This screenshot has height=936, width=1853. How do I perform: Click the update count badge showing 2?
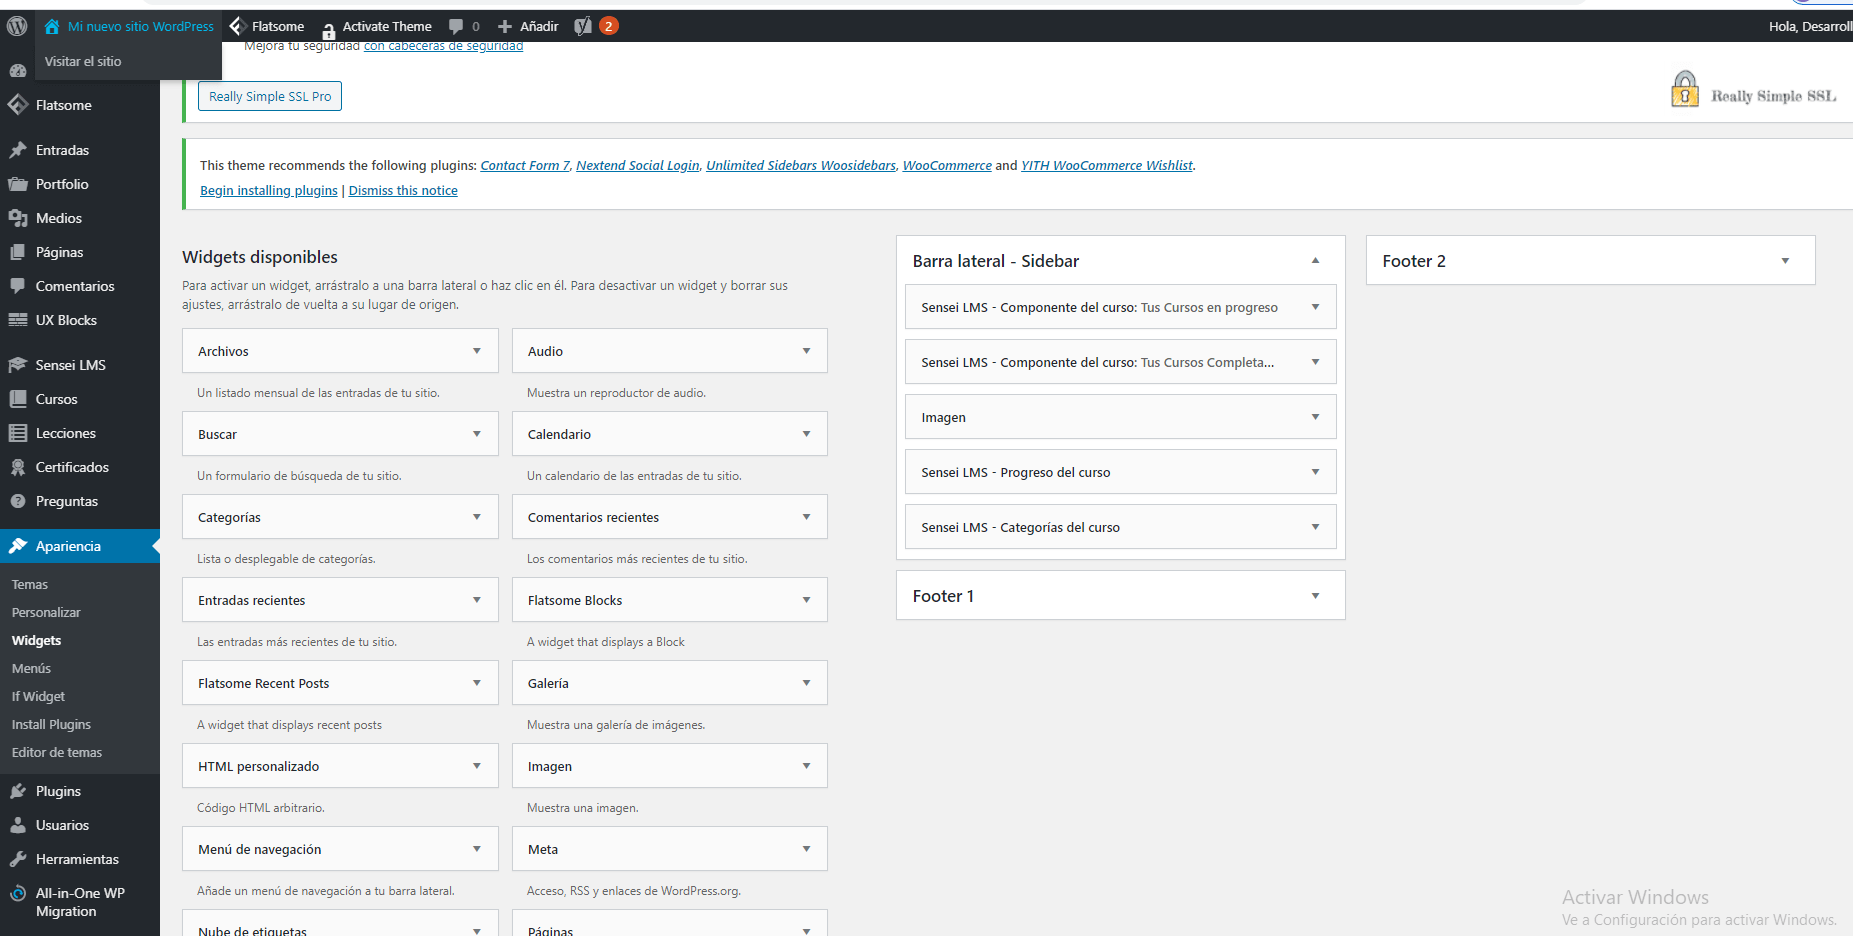[x=608, y=26]
